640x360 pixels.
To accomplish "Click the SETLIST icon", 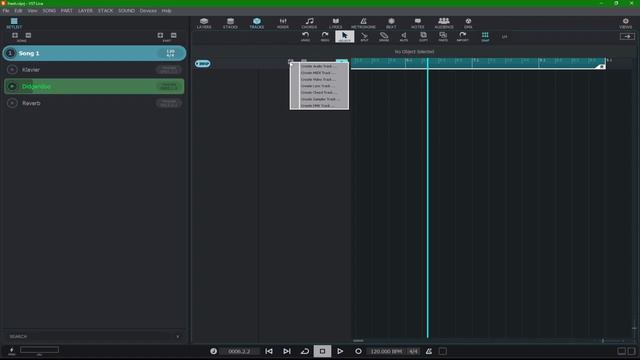I will tap(14, 23).
